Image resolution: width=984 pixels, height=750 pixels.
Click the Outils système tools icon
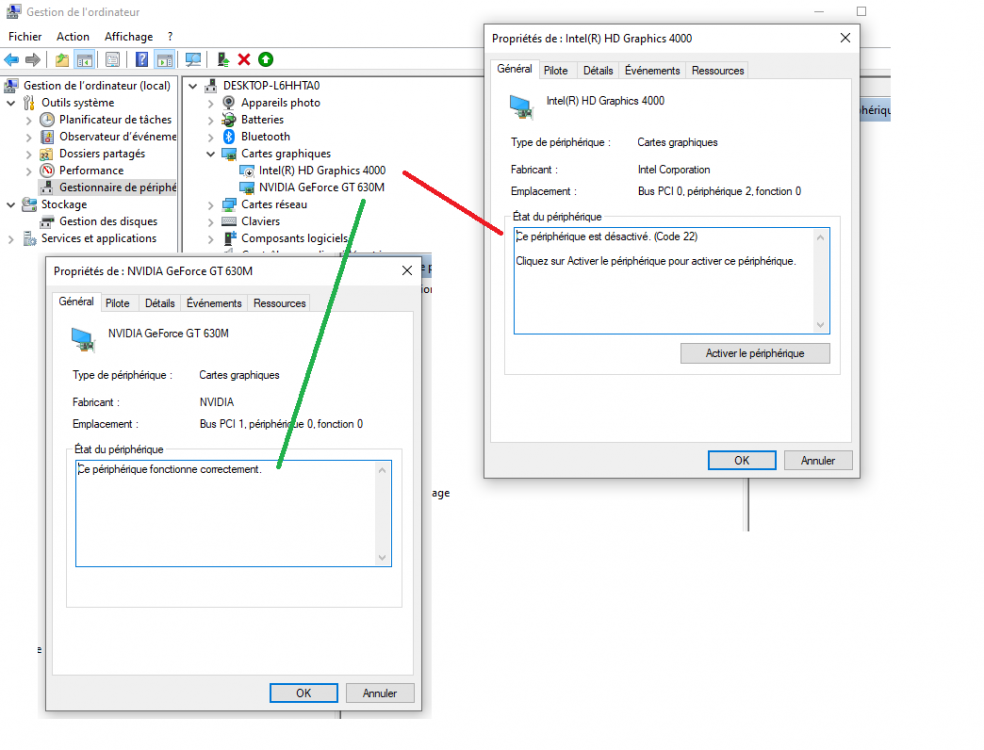coord(29,103)
